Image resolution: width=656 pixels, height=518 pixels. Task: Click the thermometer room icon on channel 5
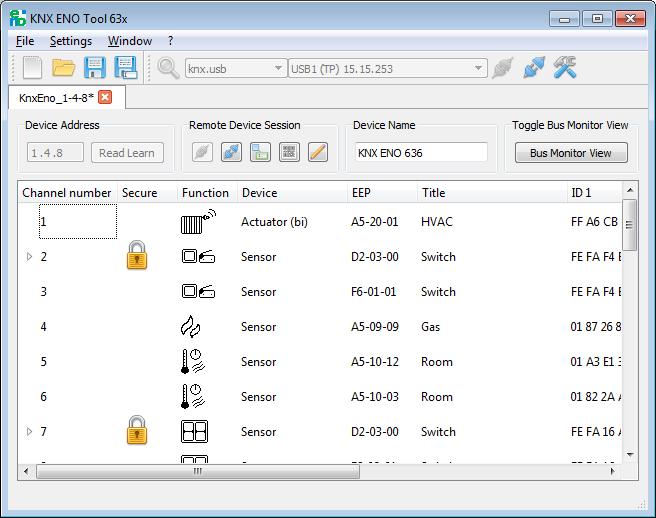[x=193, y=362]
